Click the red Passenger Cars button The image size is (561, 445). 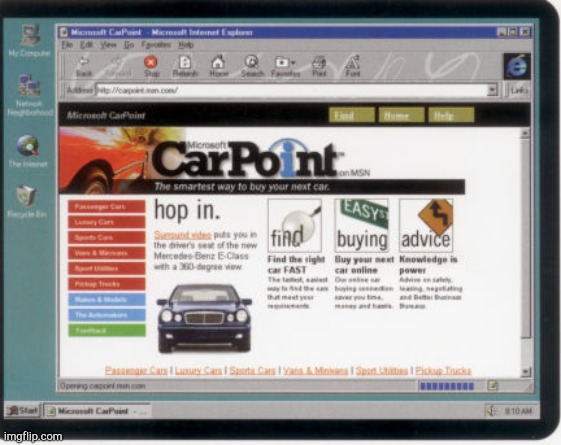click(107, 206)
